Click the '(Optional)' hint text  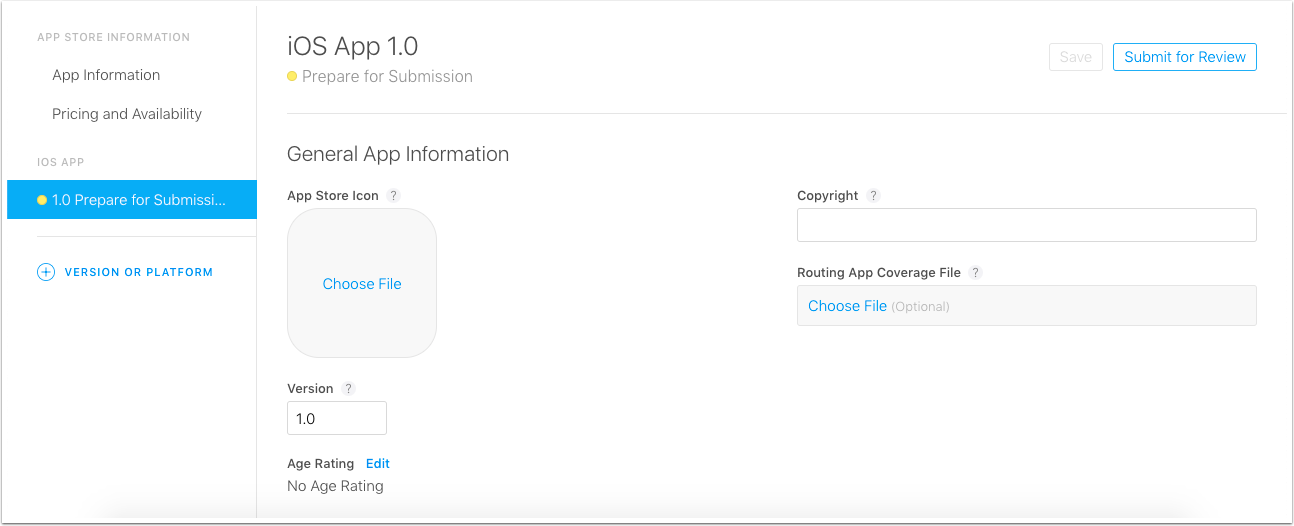tap(920, 307)
